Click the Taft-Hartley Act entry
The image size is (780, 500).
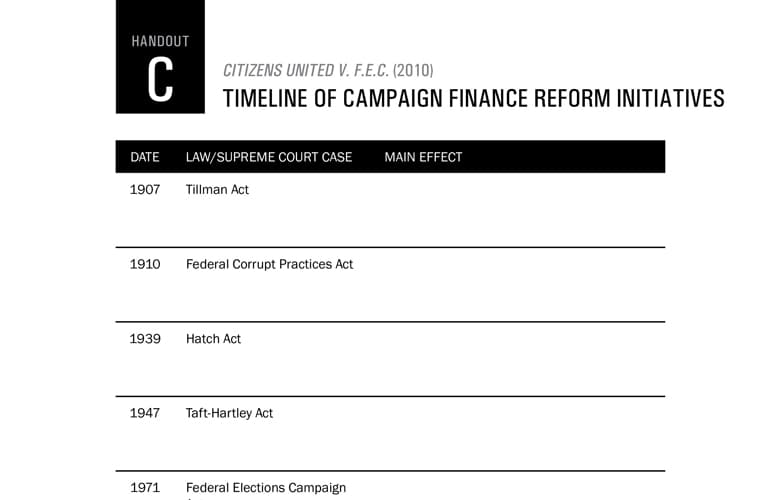coord(229,413)
